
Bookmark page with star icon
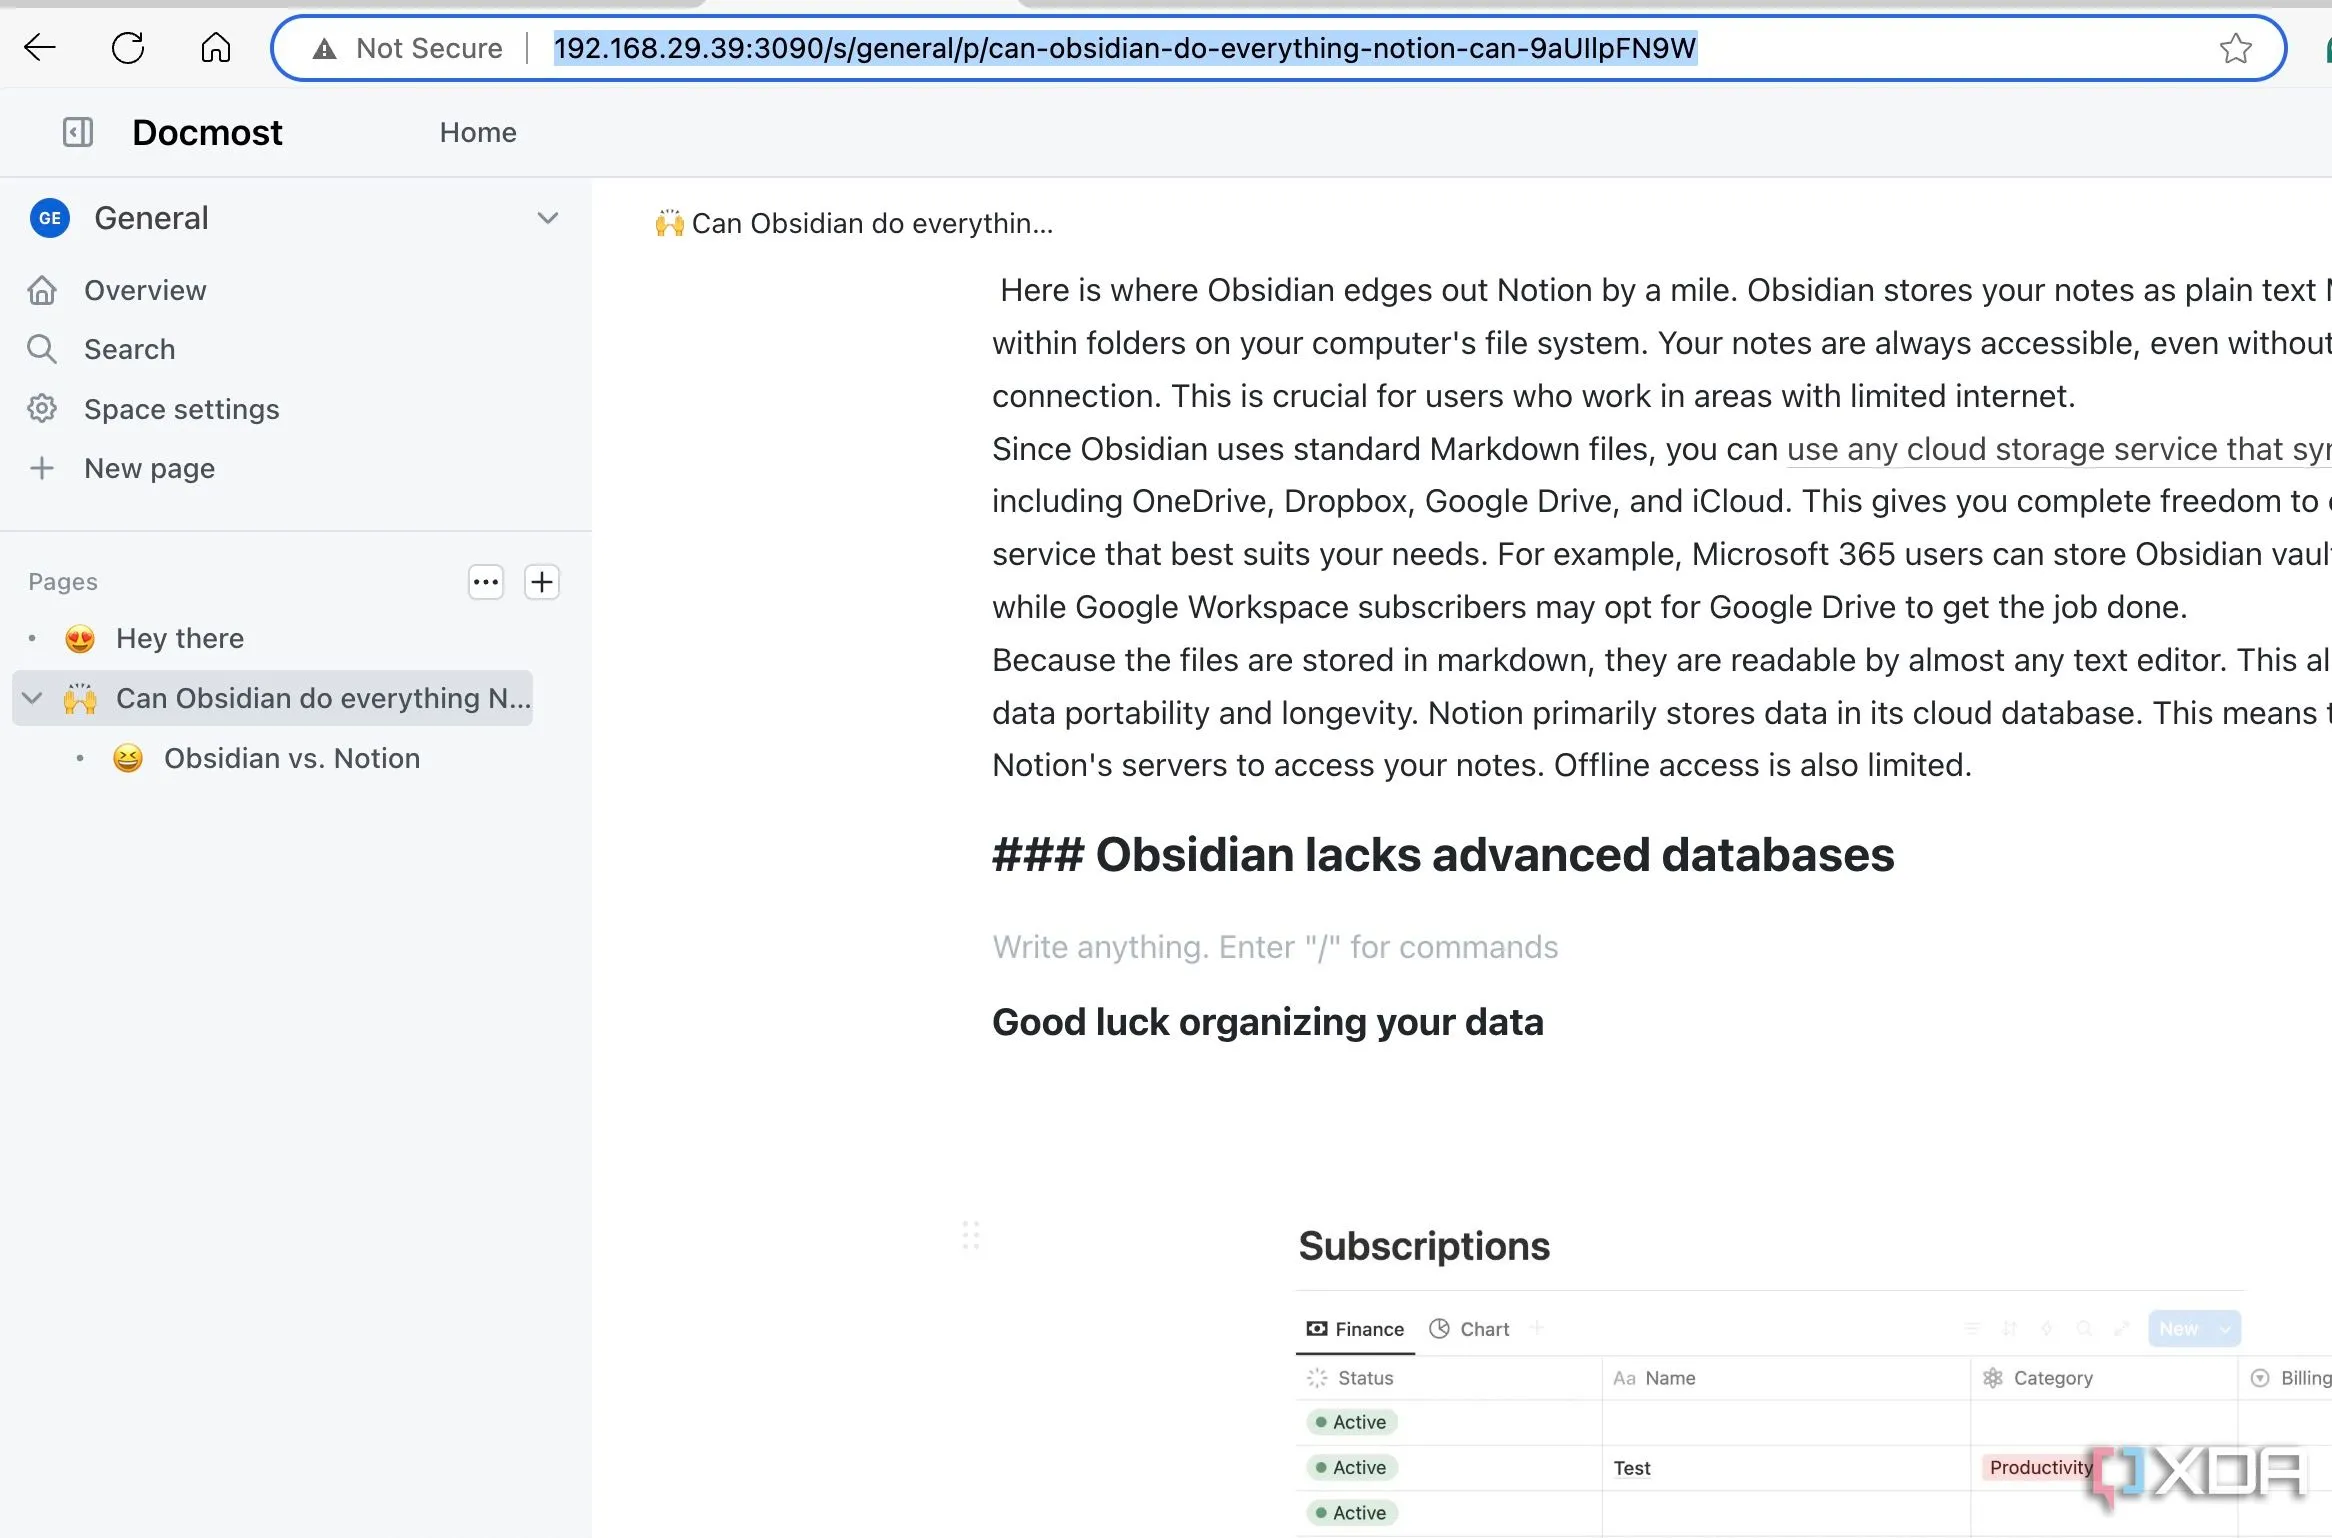[x=2235, y=48]
